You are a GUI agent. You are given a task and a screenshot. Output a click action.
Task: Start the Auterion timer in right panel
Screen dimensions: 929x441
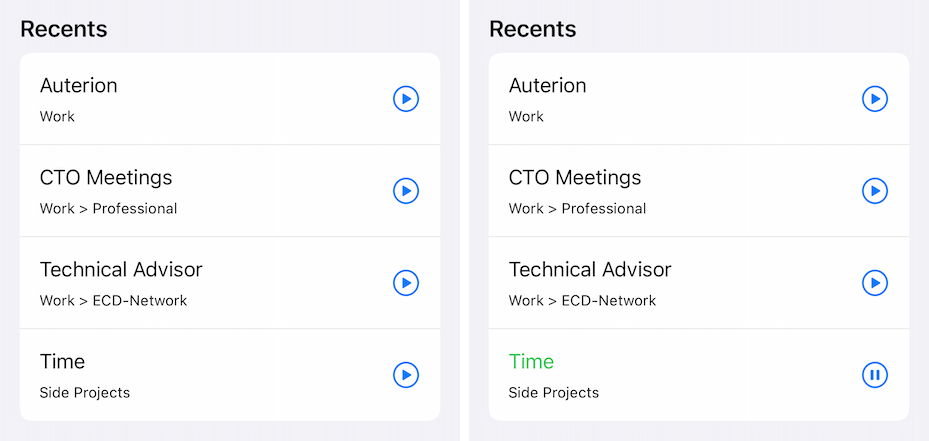pos(874,99)
